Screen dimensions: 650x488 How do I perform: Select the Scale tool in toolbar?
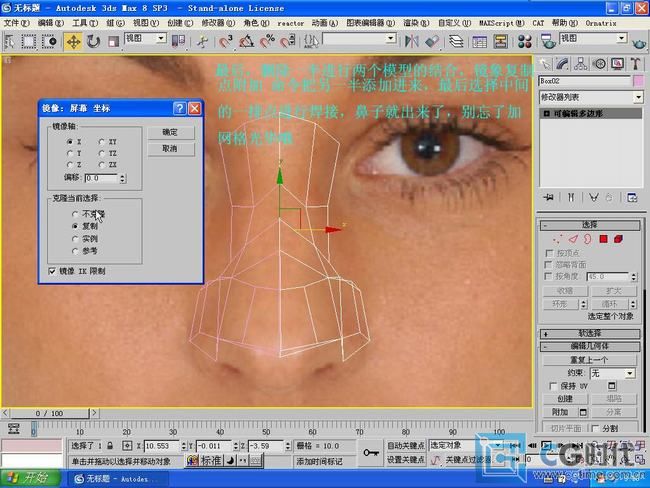tap(113, 41)
